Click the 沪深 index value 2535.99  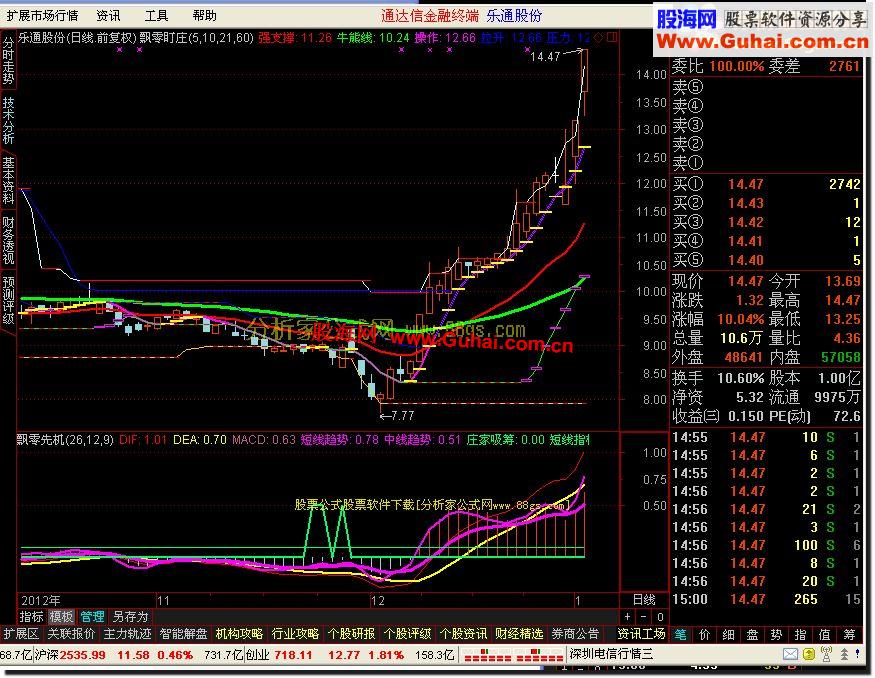pyautogui.click(x=83, y=655)
